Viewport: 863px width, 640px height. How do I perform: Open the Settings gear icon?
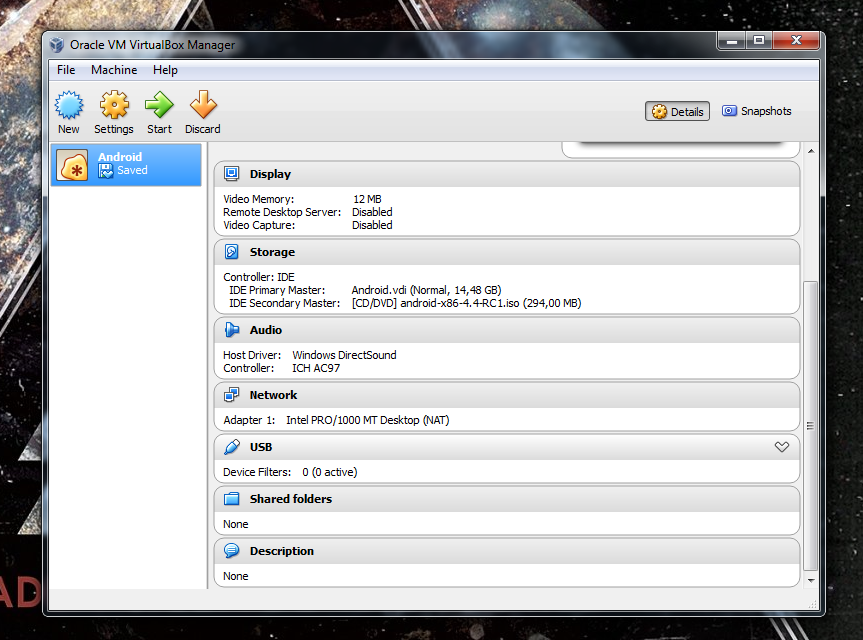click(x=114, y=105)
